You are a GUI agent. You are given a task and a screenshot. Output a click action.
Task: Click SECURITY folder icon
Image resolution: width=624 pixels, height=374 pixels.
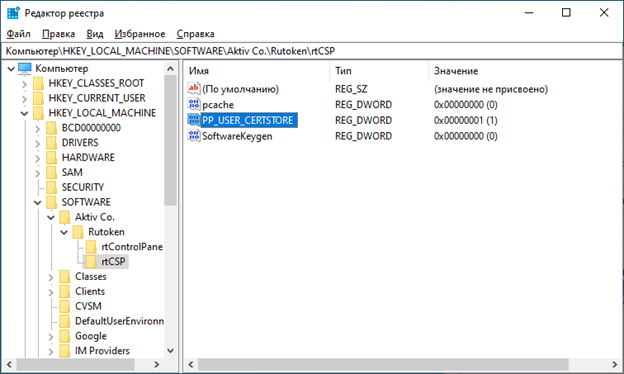click(51, 187)
